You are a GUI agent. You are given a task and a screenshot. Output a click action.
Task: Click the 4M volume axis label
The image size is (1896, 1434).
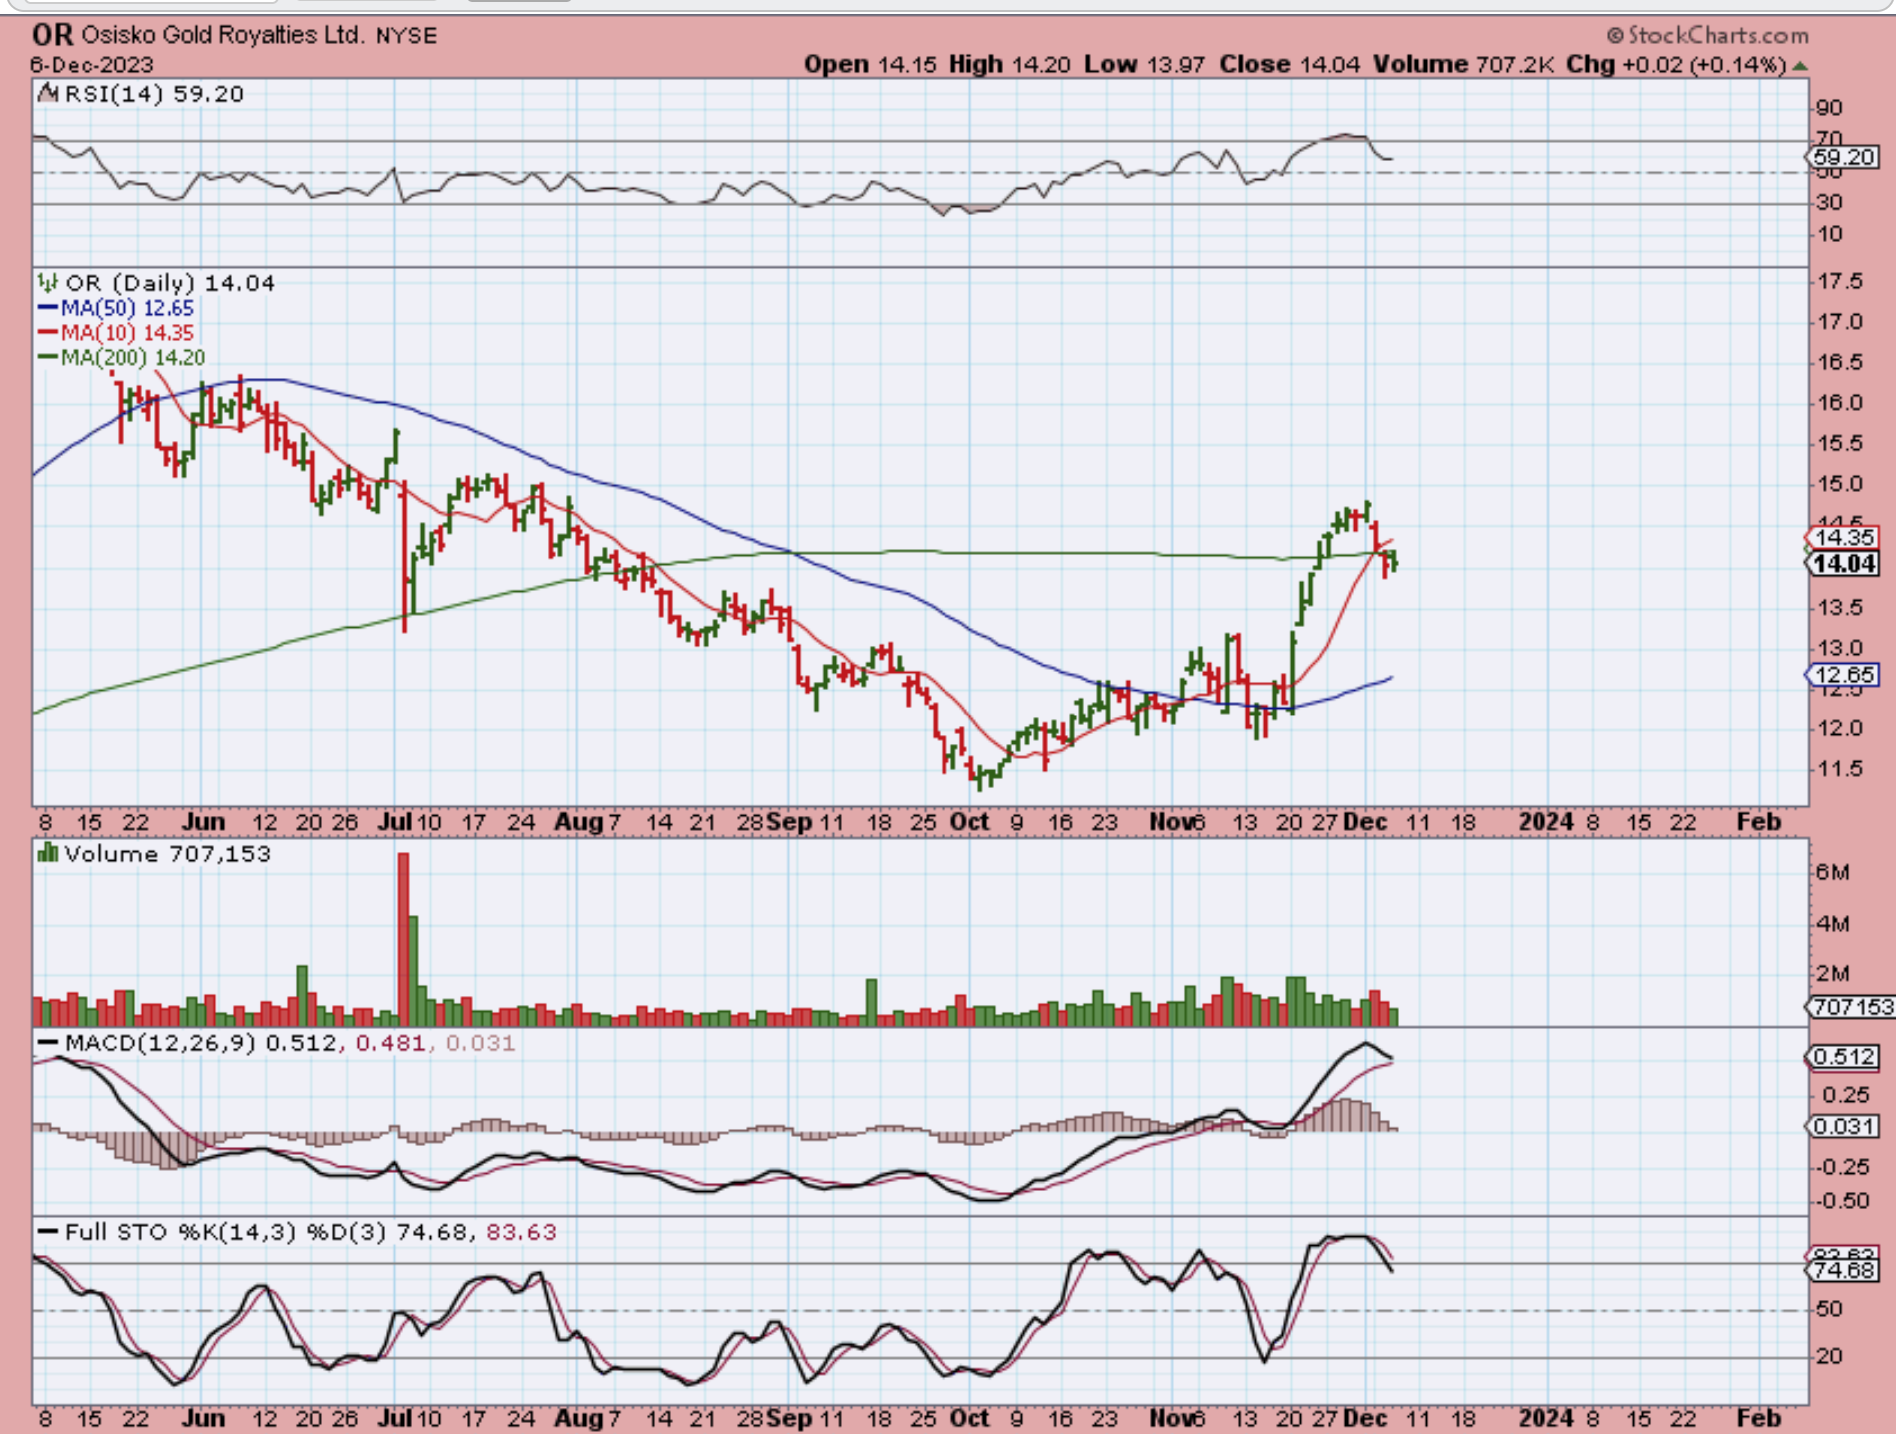point(1832,923)
